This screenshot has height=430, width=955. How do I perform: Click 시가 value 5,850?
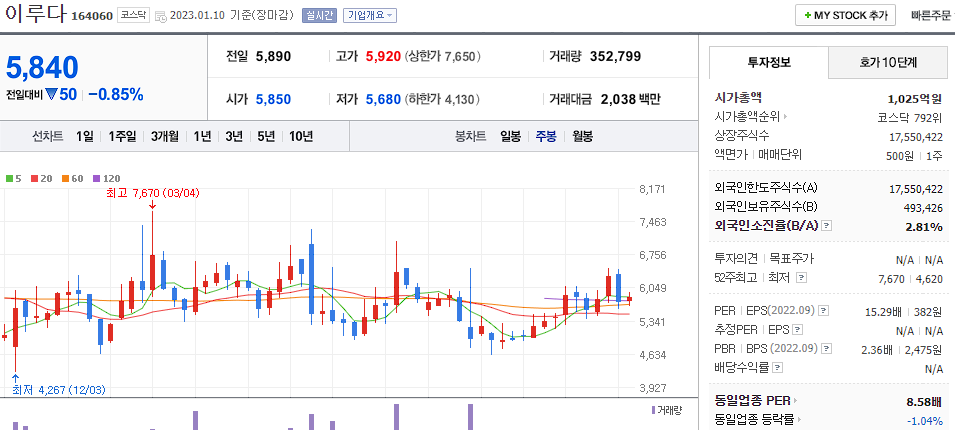(273, 99)
